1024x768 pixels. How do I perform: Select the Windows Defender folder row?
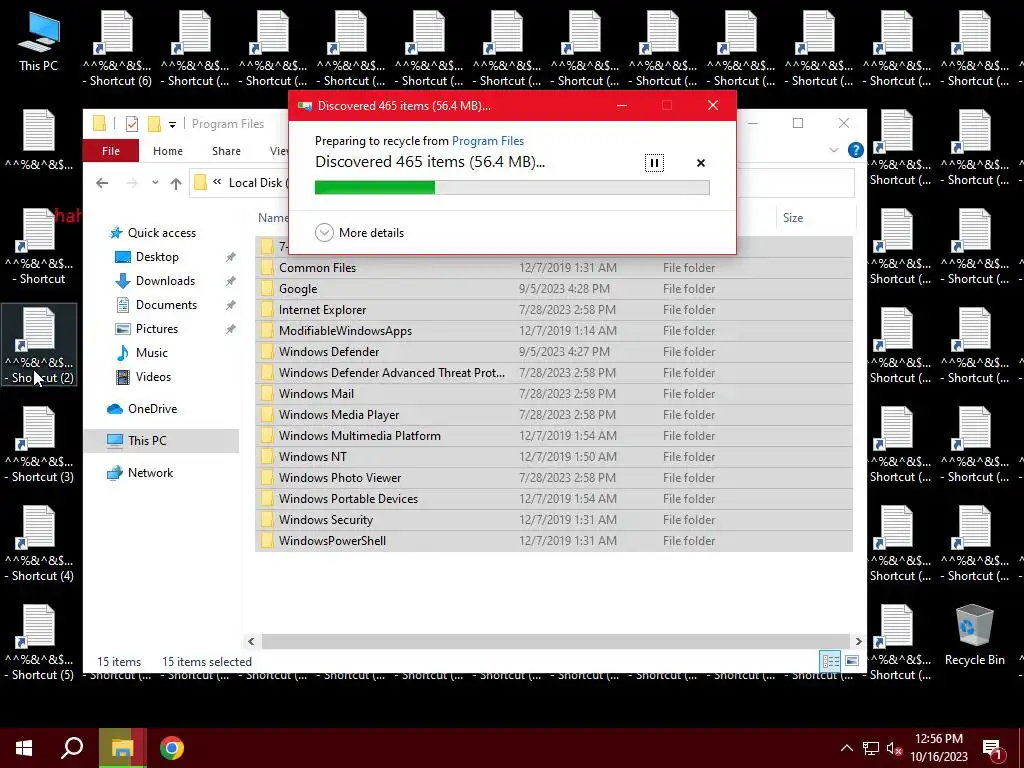pyautogui.click(x=554, y=351)
